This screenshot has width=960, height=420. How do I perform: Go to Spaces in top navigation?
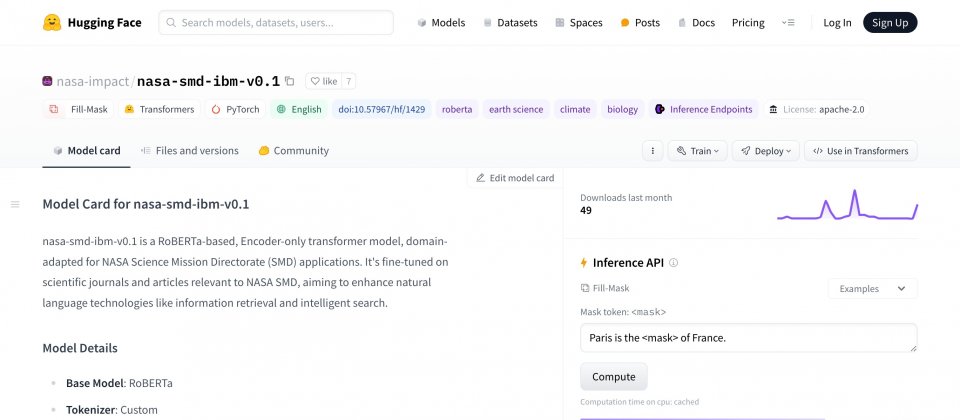(x=579, y=23)
